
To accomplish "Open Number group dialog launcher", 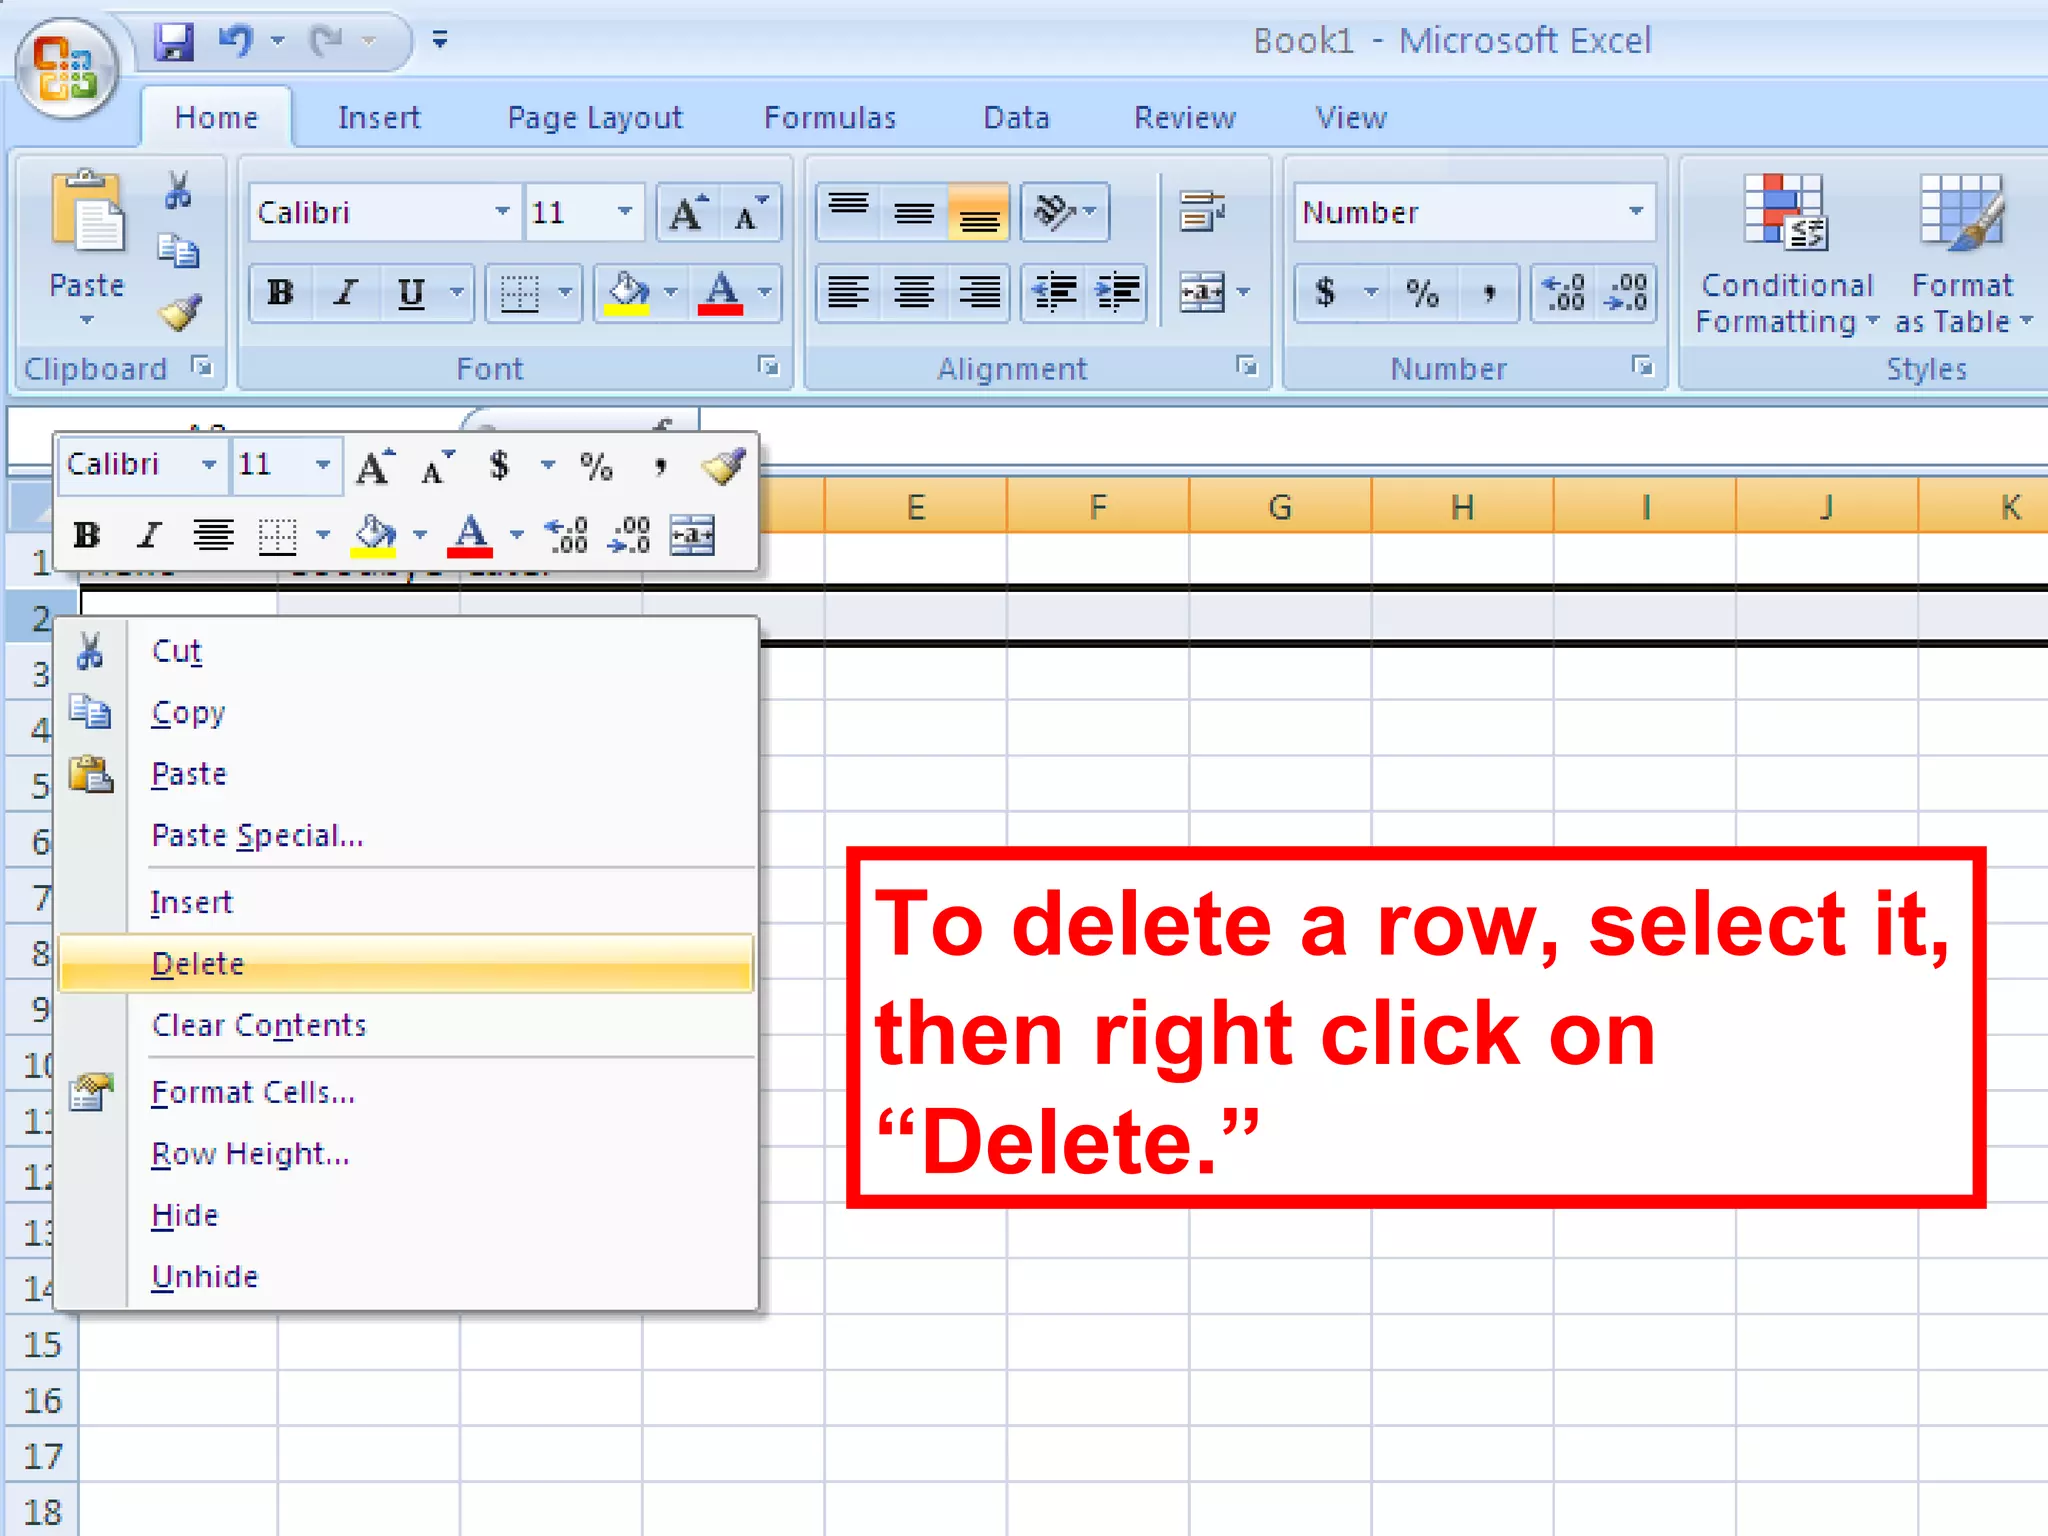I will (1642, 366).
